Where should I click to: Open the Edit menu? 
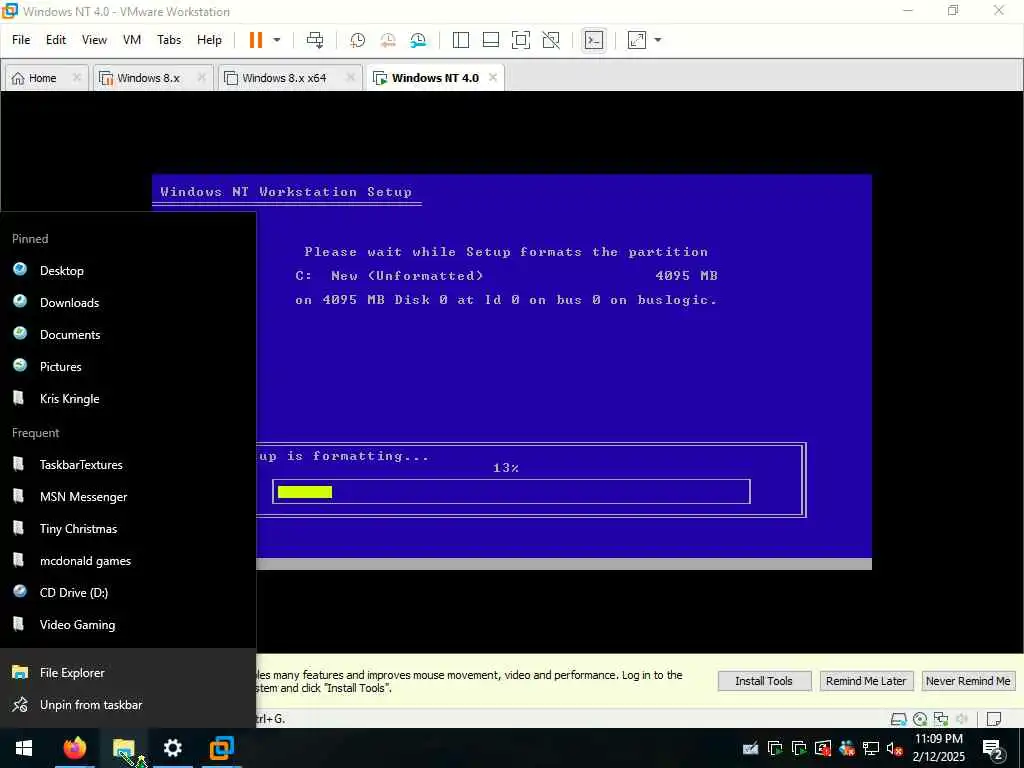click(x=56, y=40)
